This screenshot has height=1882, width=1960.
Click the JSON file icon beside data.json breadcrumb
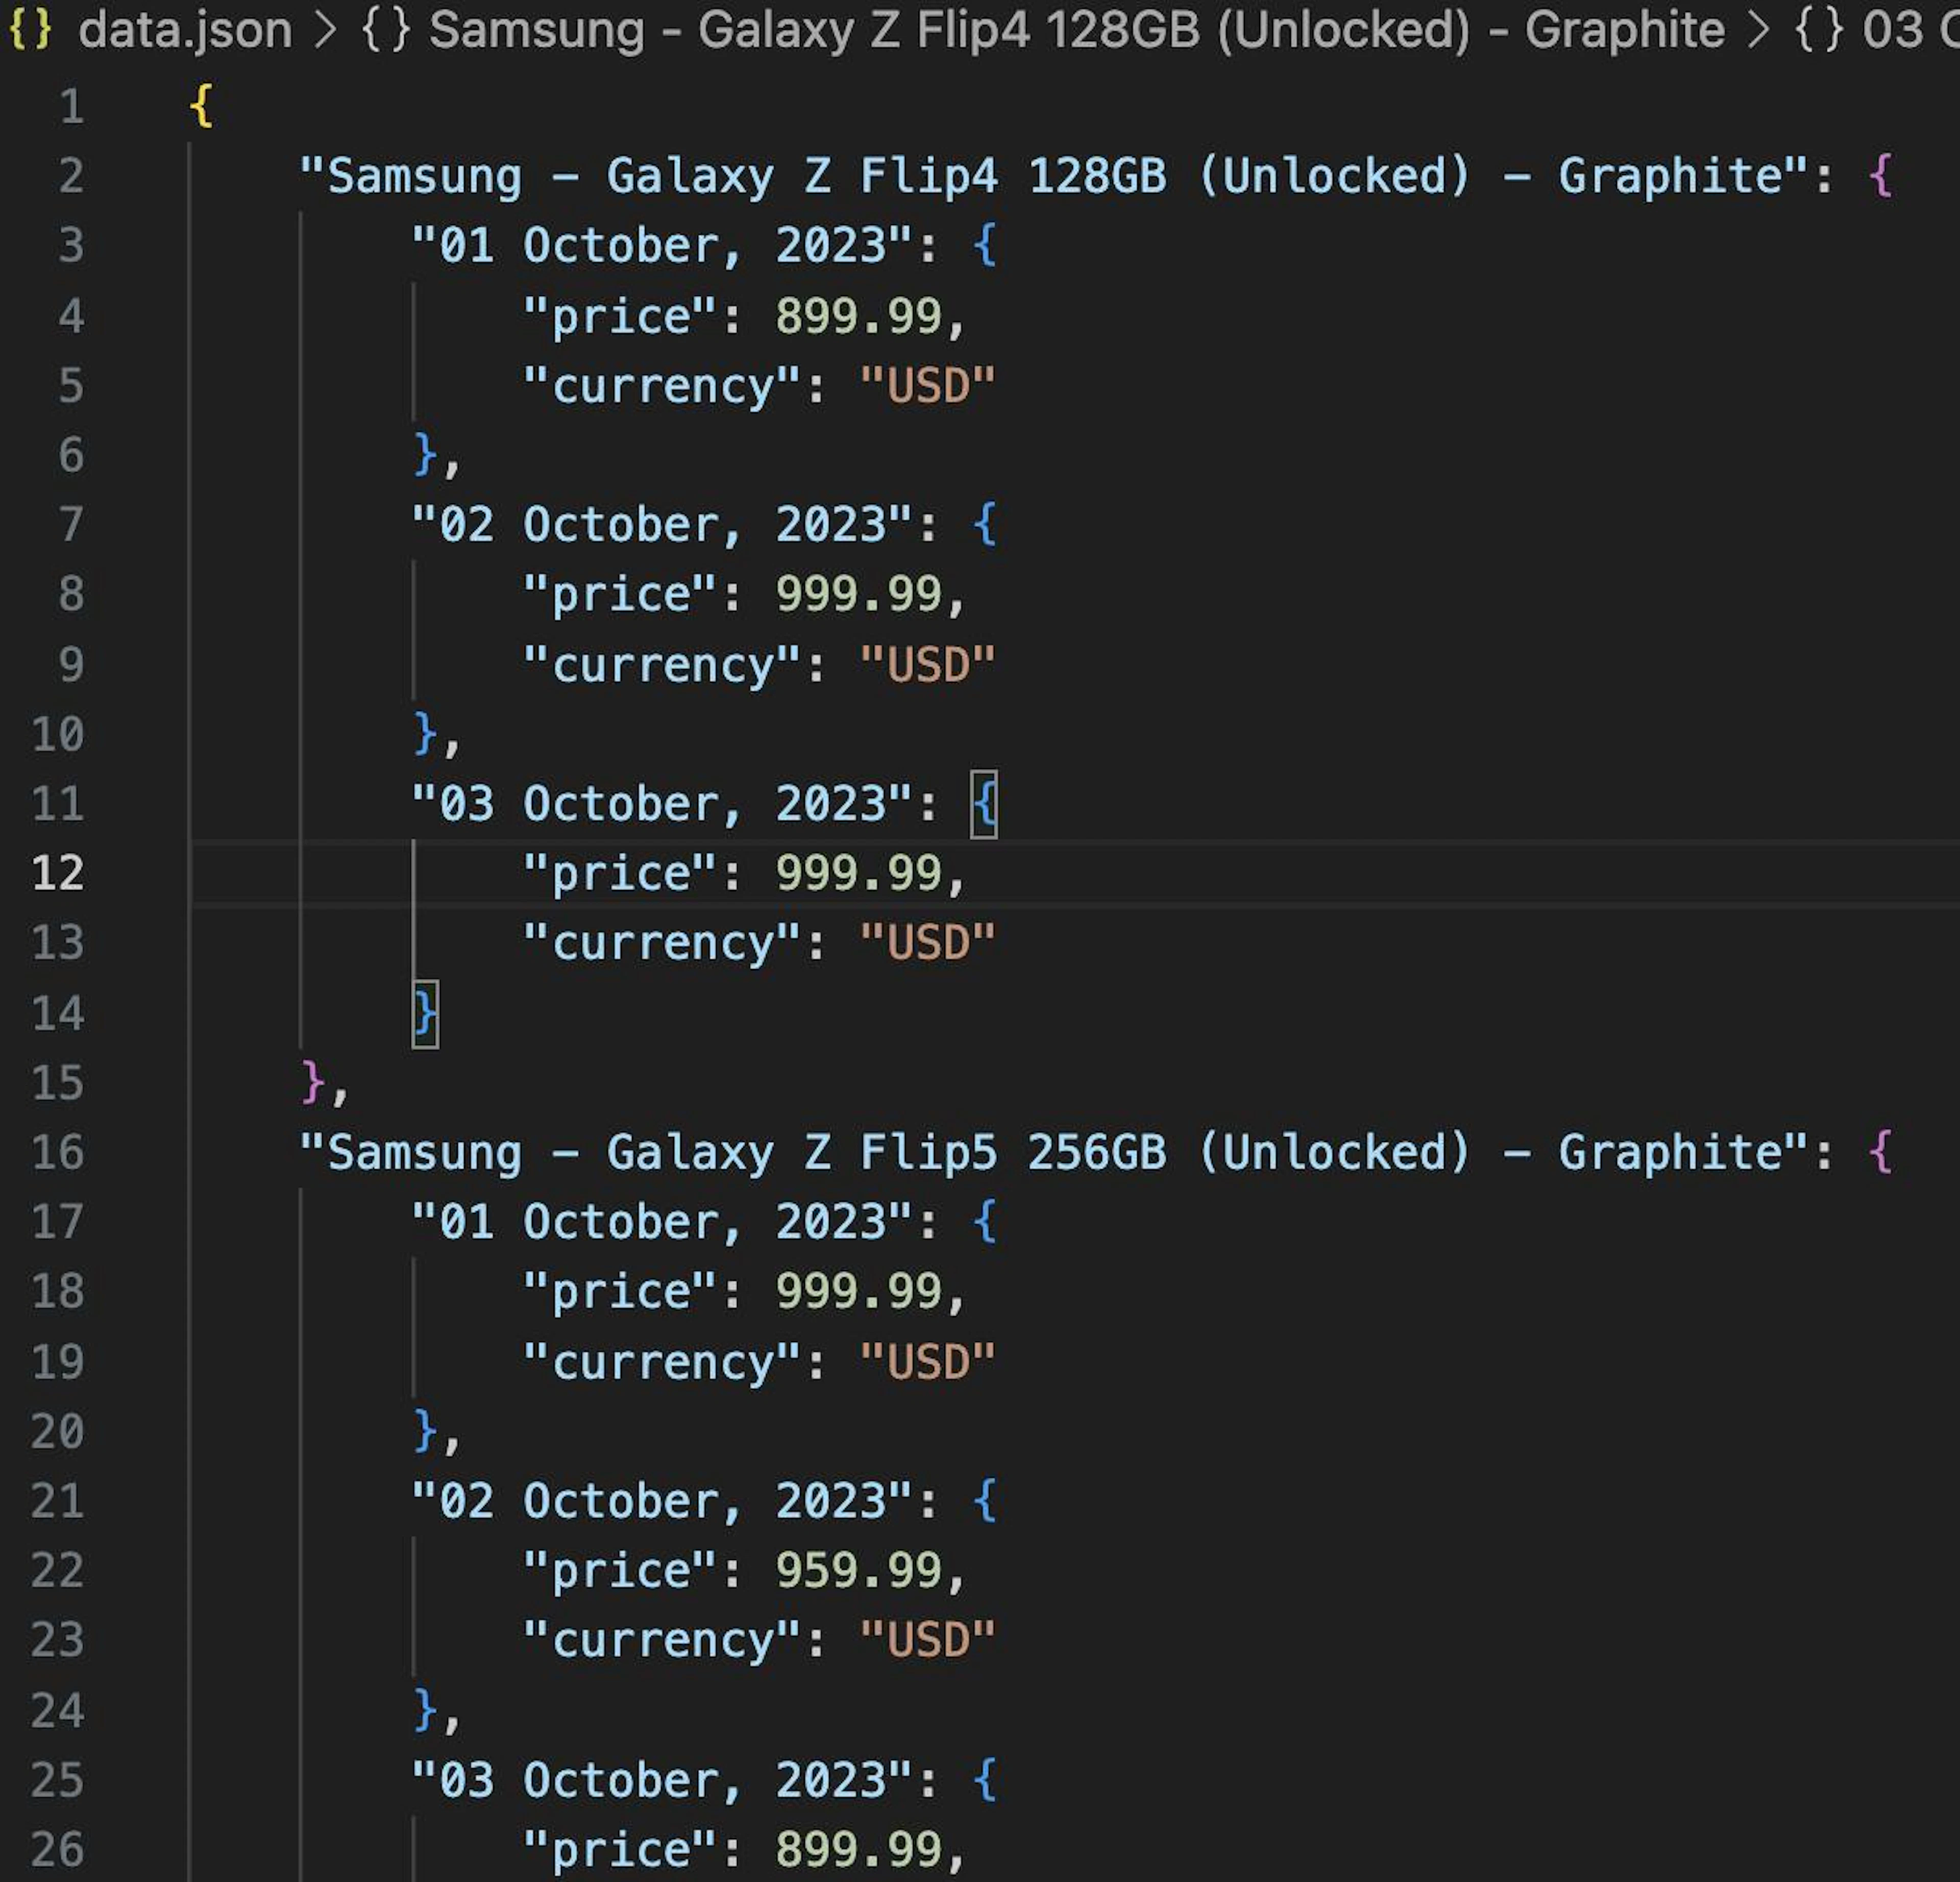coord(29,30)
